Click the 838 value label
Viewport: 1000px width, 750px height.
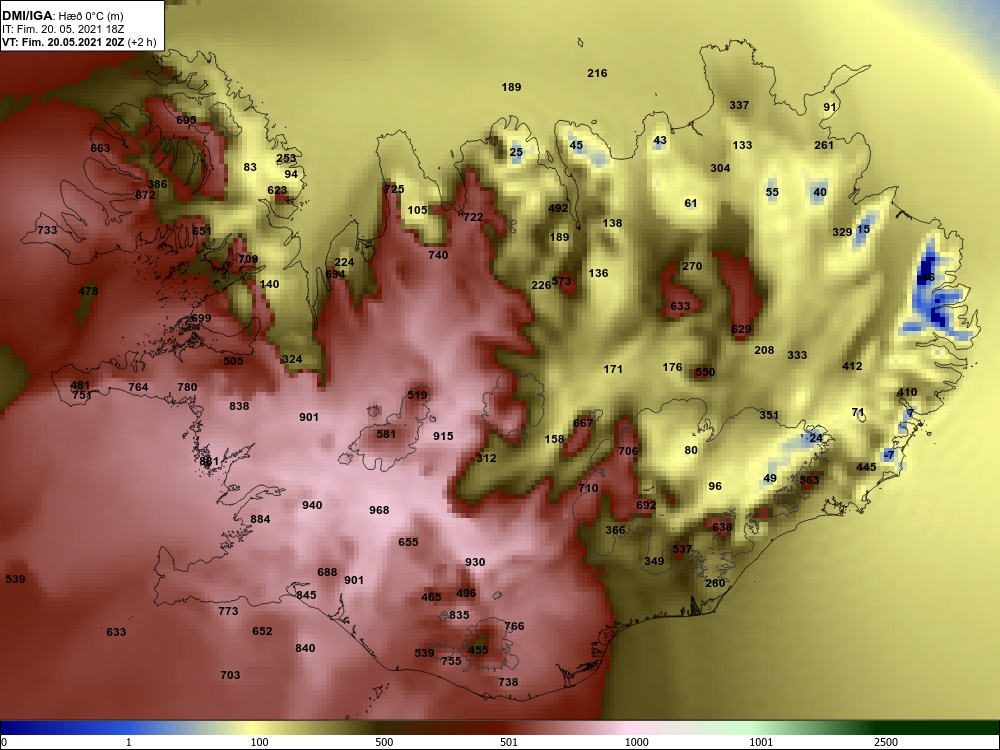click(x=239, y=406)
